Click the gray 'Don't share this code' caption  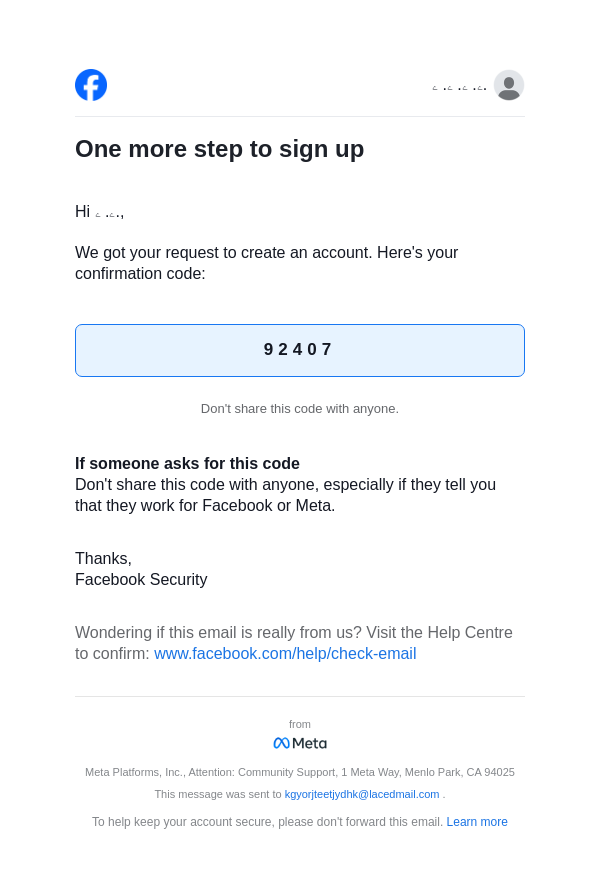click(299, 408)
